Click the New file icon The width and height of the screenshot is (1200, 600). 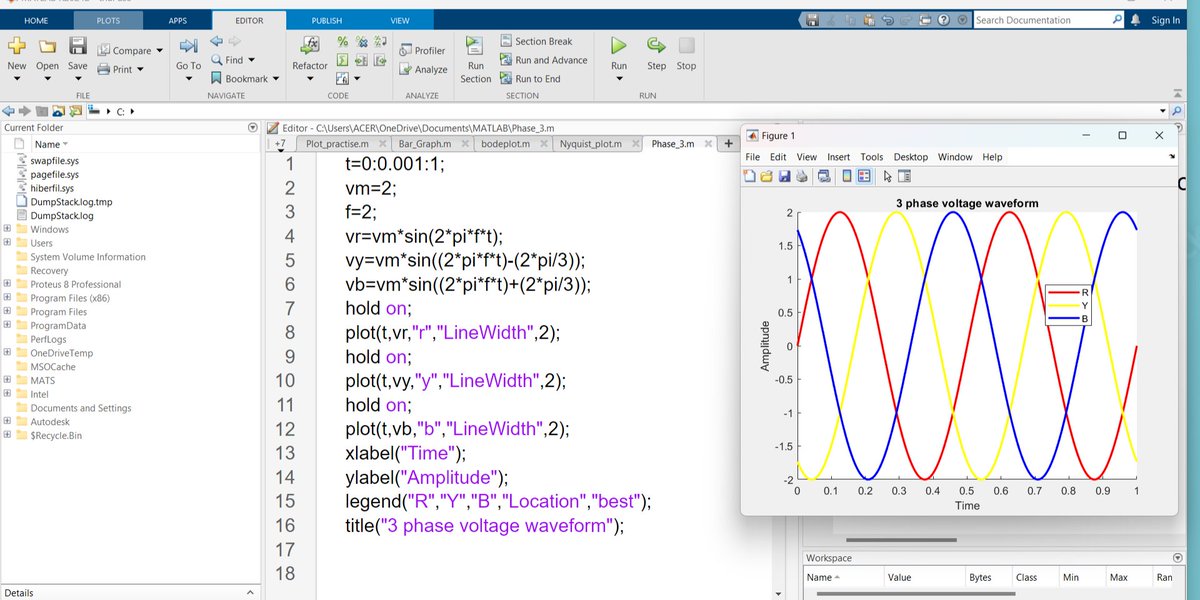click(17, 46)
